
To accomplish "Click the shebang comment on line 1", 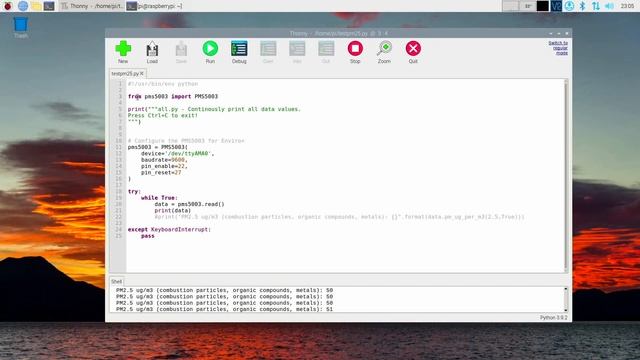I will 163,84.
